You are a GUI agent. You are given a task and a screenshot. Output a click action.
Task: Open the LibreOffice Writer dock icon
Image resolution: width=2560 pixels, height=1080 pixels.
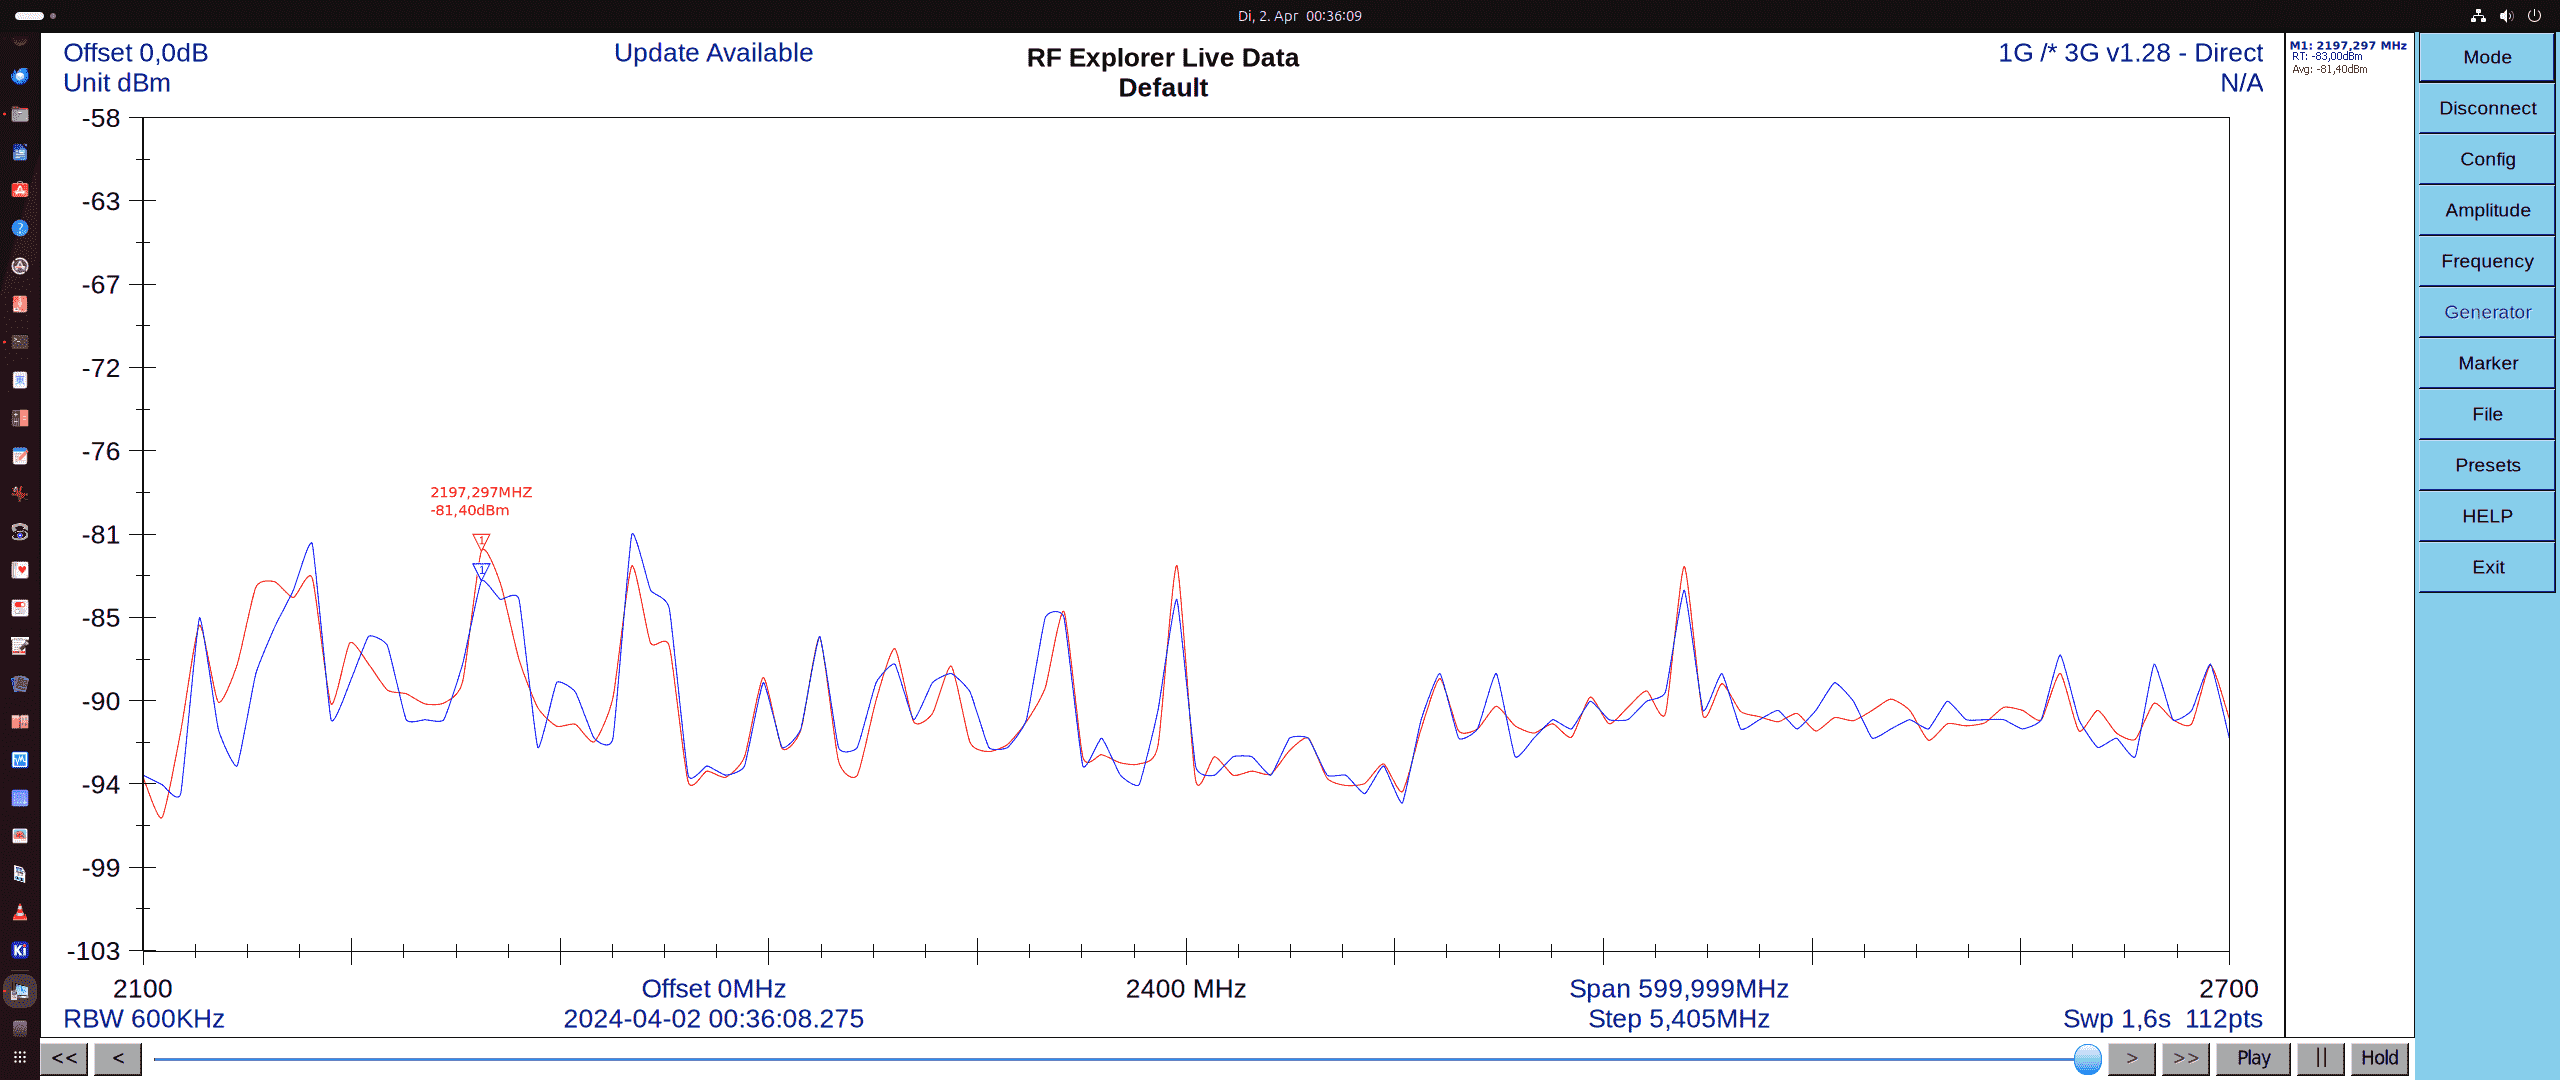(20, 152)
